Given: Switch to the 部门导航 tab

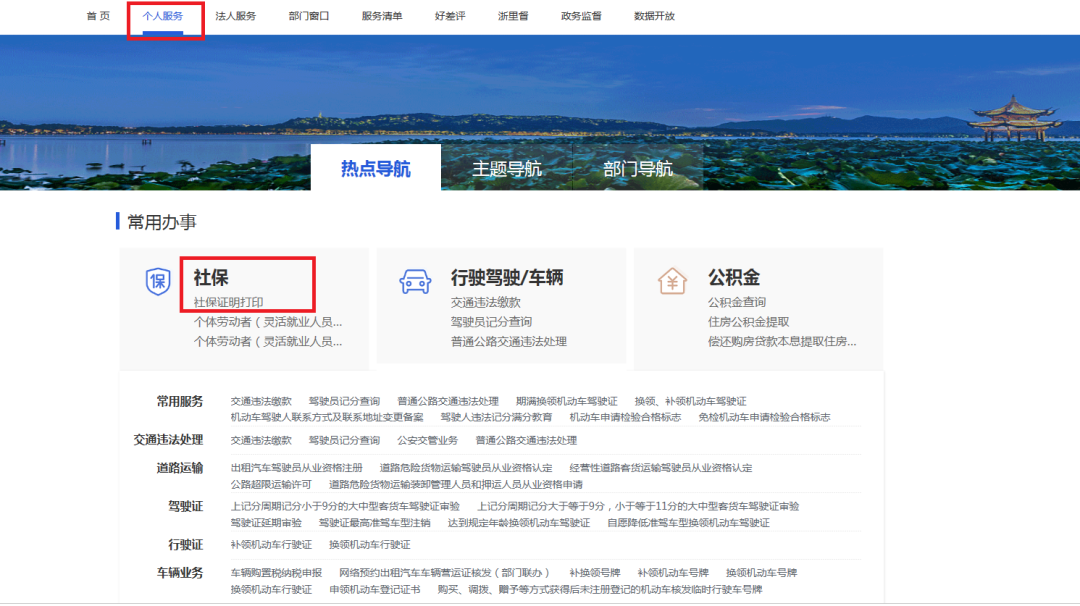Looking at the screenshot, I should (x=637, y=169).
